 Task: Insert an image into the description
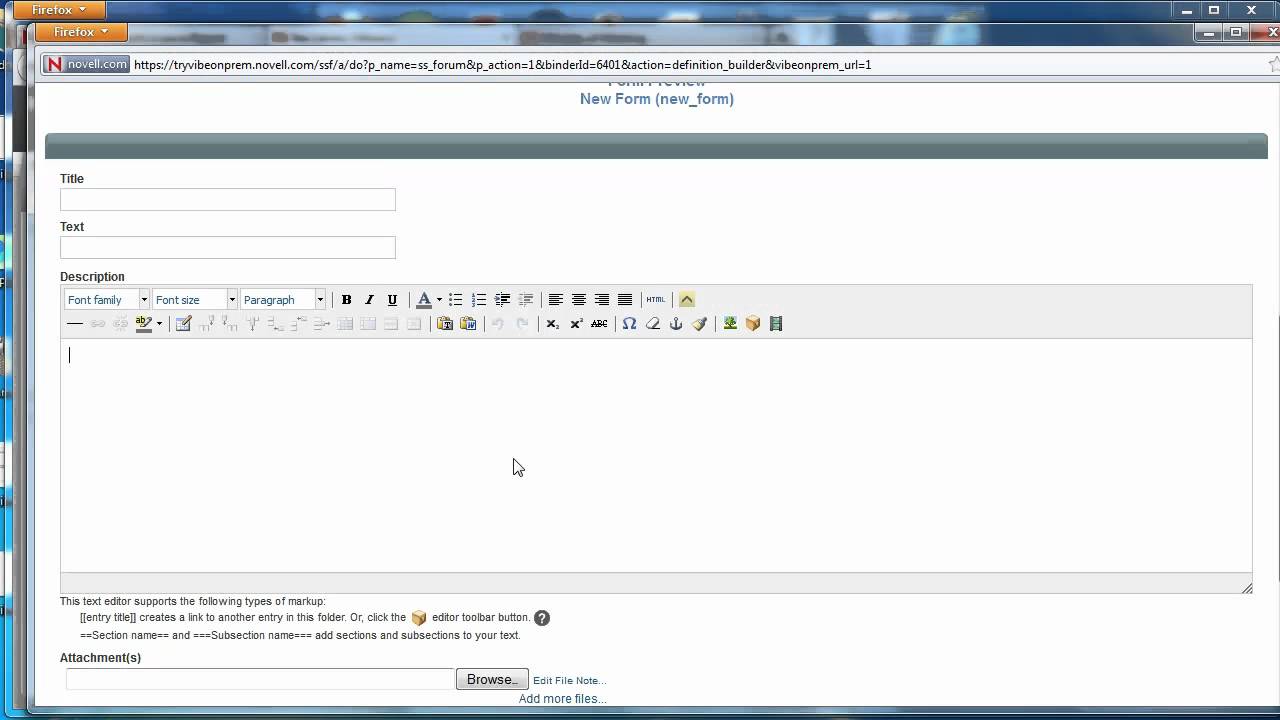click(730, 324)
